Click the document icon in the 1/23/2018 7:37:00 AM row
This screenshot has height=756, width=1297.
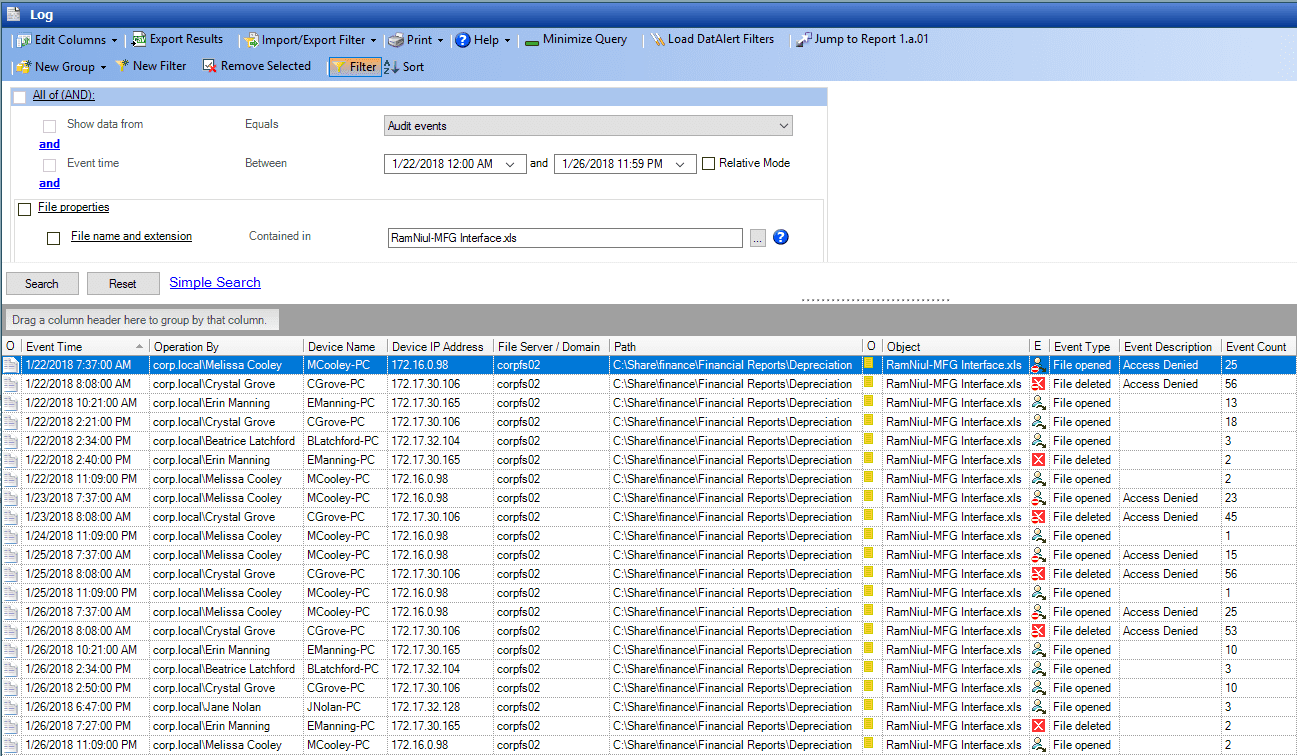tap(10, 498)
